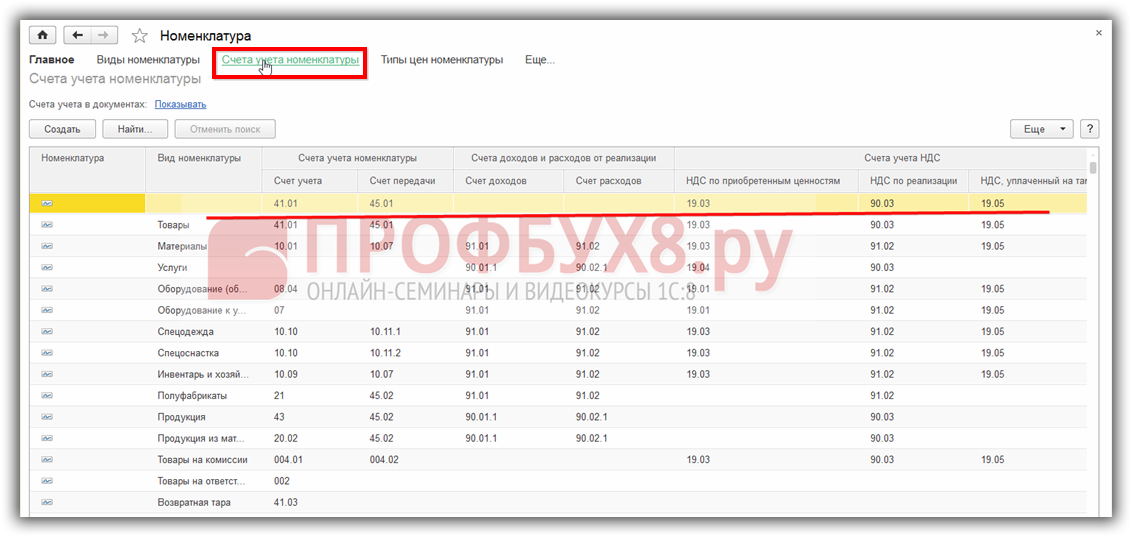
Task: Click row icon for Товары на комиссии
Action: [x=47, y=460]
